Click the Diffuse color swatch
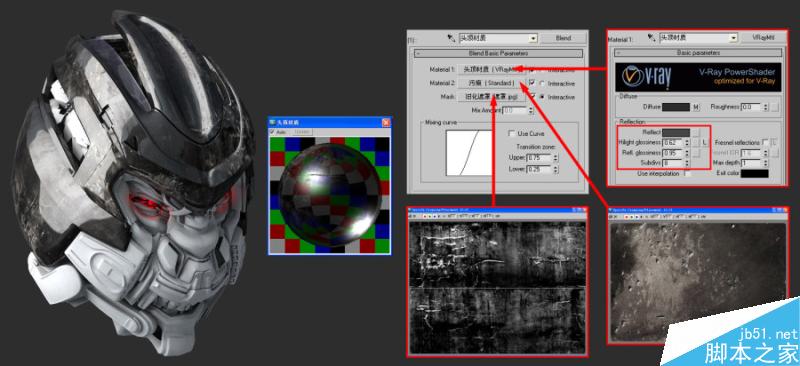The width and height of the screenshot is (800, 366). pyautogui.click(x=677, y=107)
